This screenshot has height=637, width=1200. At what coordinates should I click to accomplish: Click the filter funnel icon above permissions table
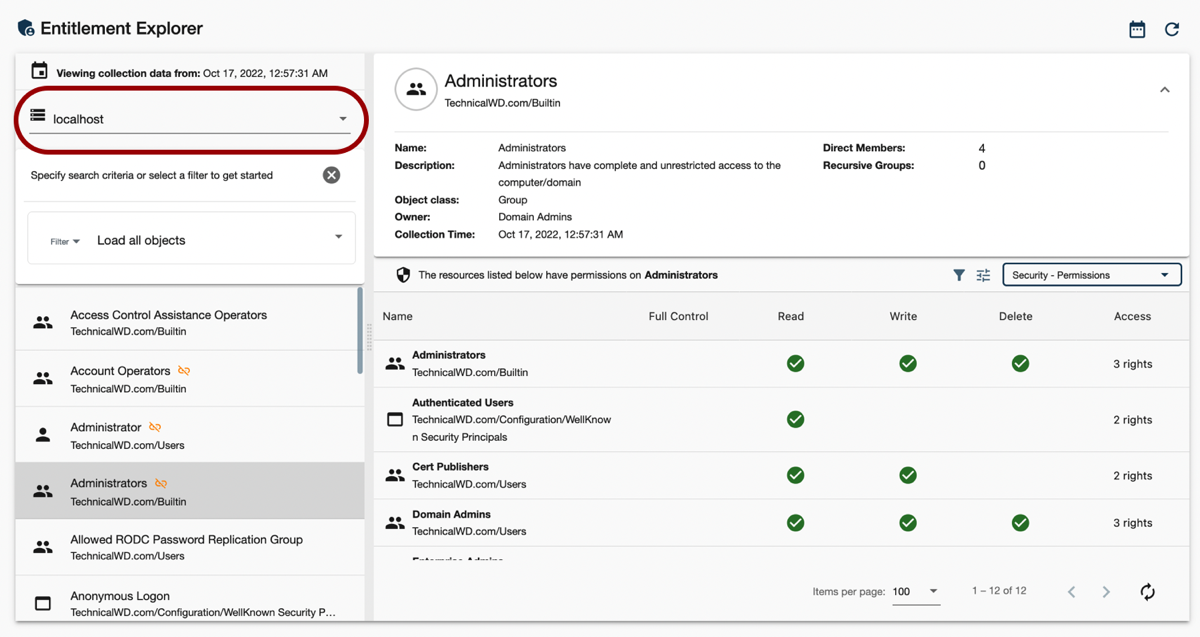(959, 275)
